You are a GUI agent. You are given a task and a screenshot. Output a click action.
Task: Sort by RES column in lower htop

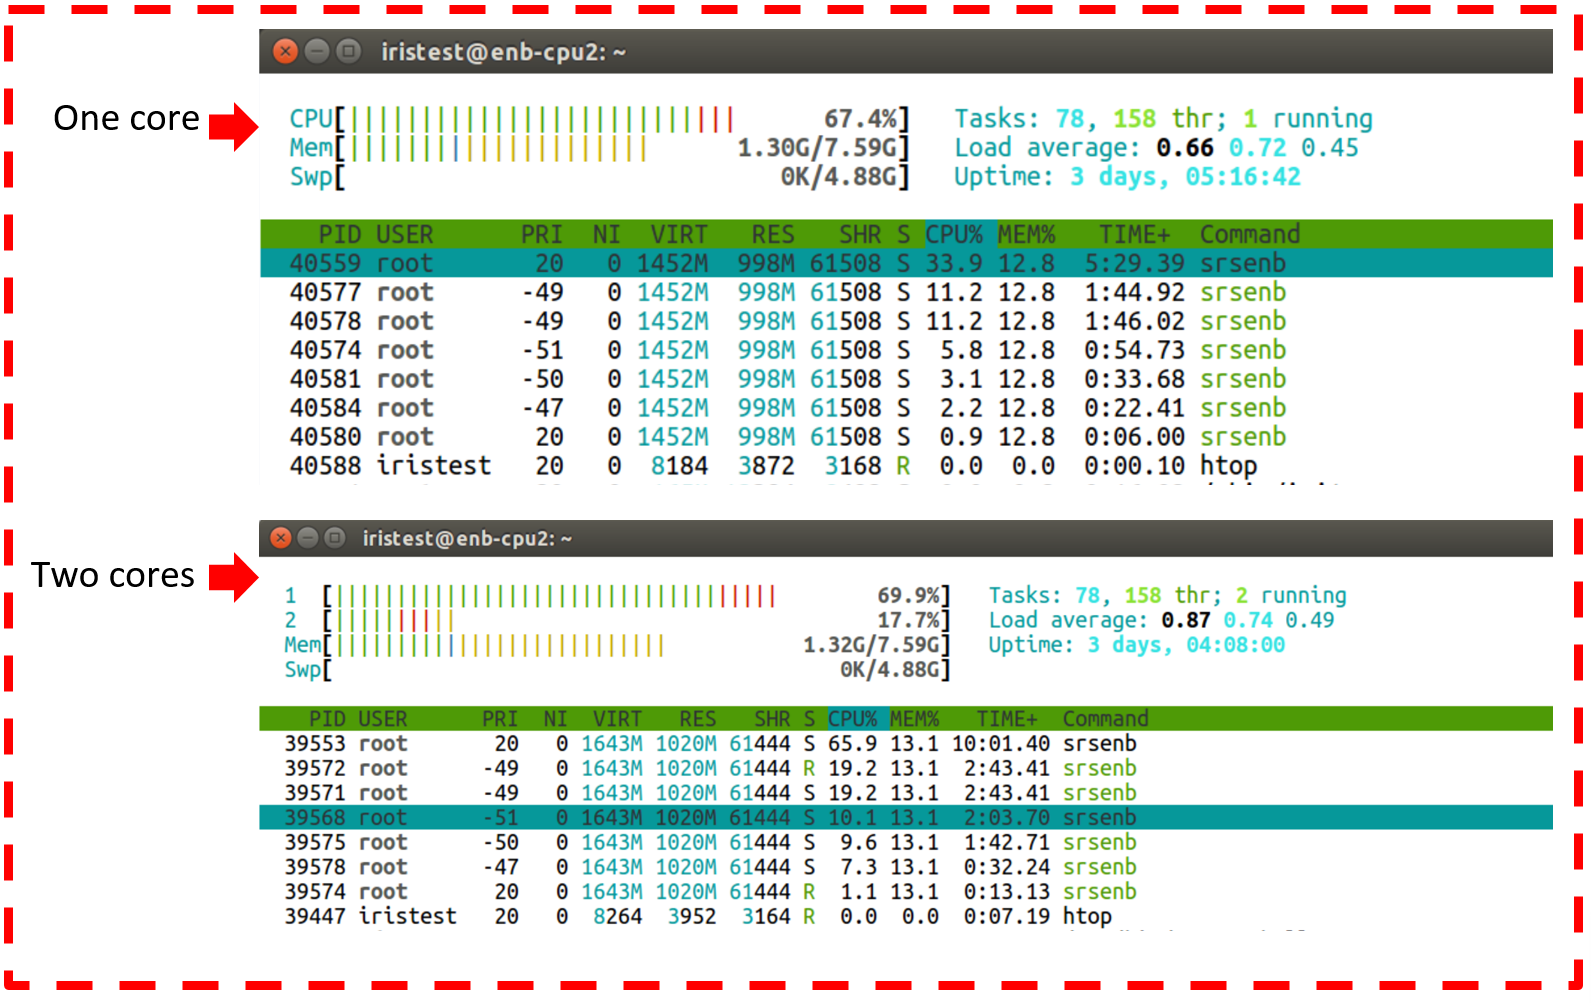[x=698, y=719]
